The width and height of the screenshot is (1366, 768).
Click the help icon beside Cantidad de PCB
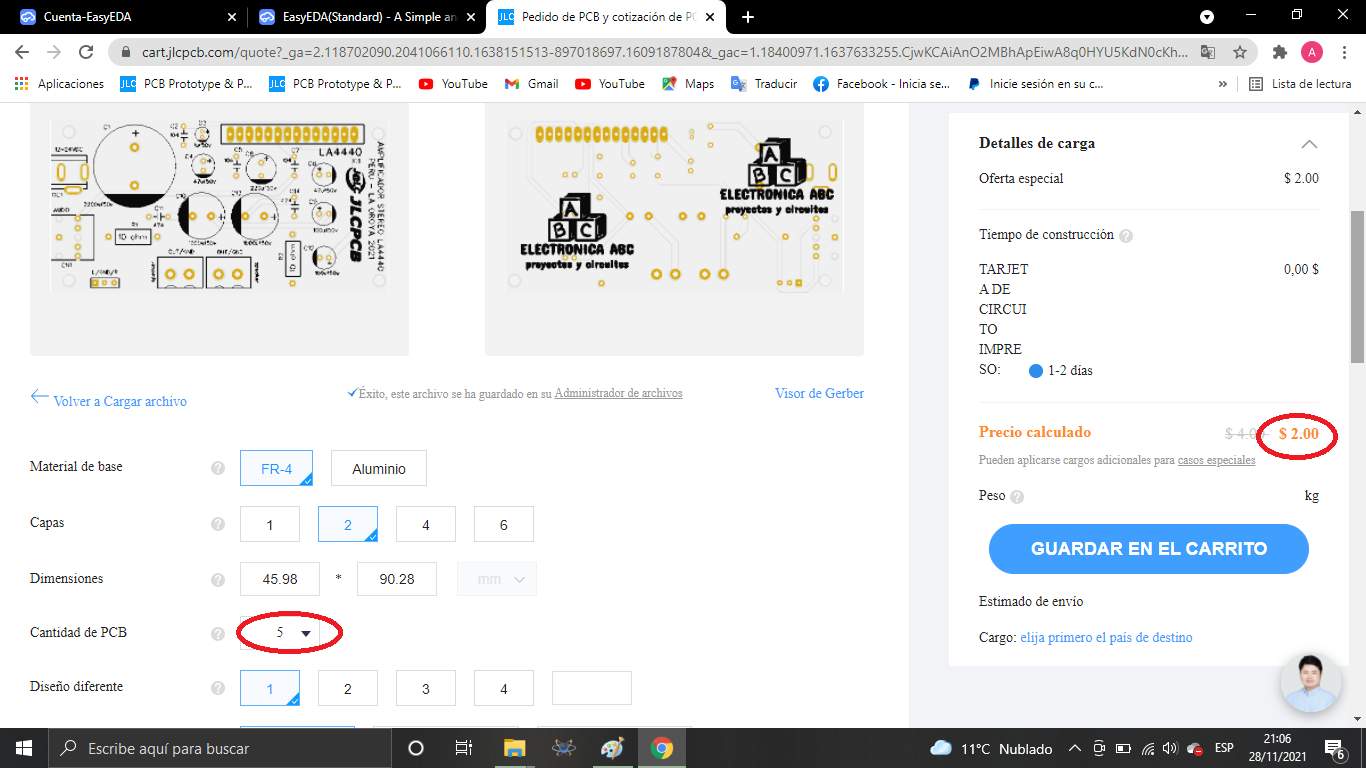click(x=217, y=632)
